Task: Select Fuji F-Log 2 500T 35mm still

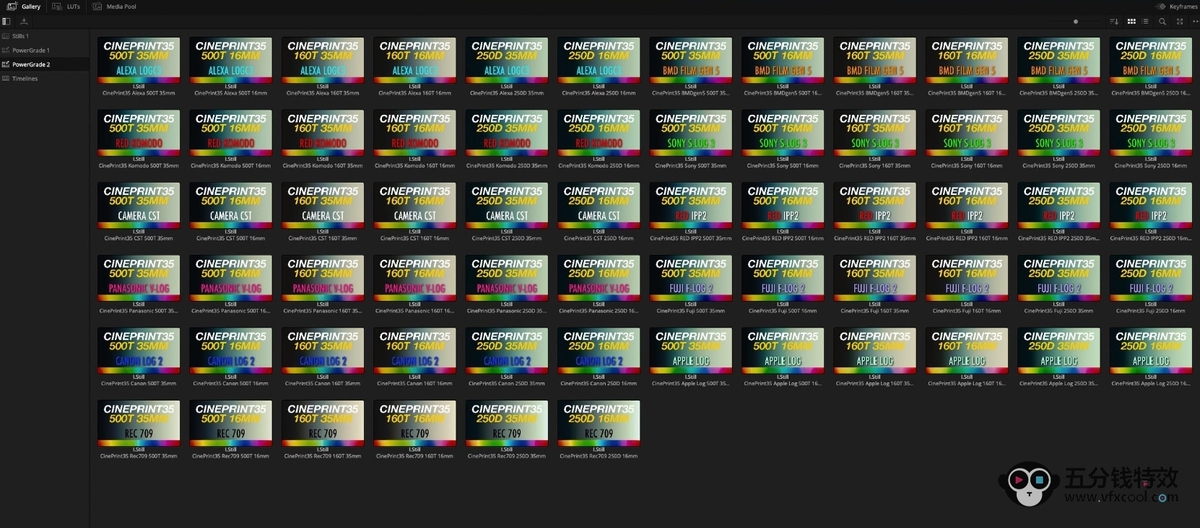Action: [690, 279]
